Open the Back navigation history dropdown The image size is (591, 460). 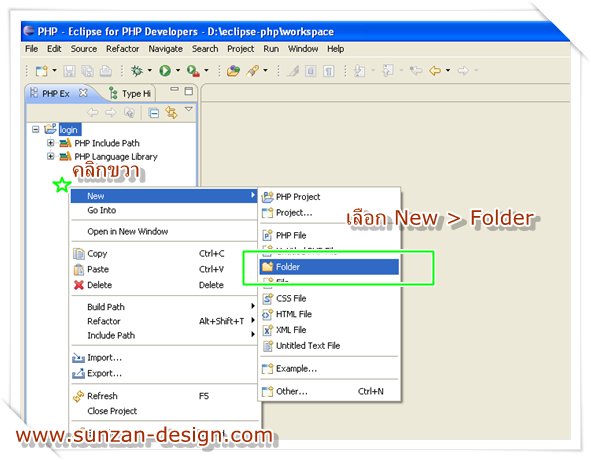point(448,71)
